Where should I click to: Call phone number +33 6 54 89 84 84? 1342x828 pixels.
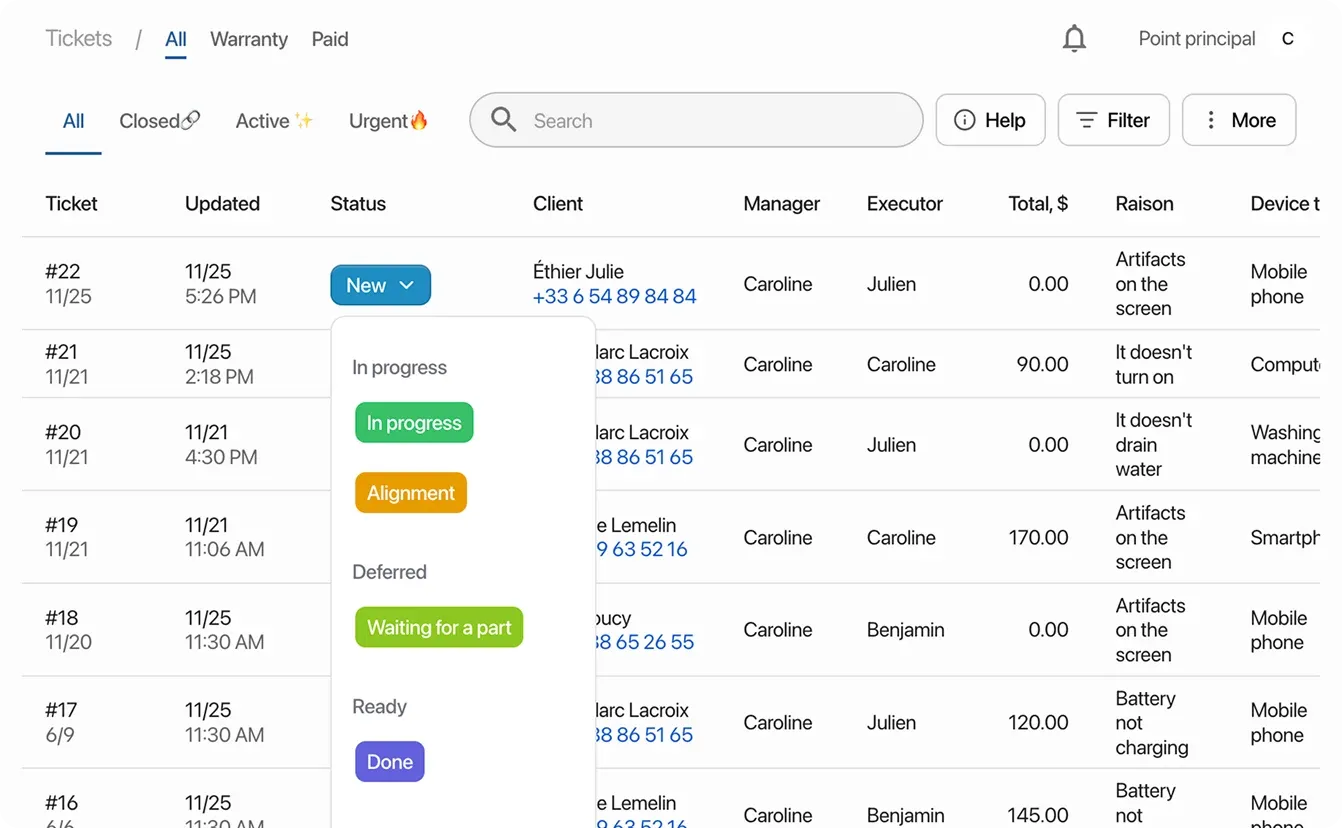tap(614, 297)
